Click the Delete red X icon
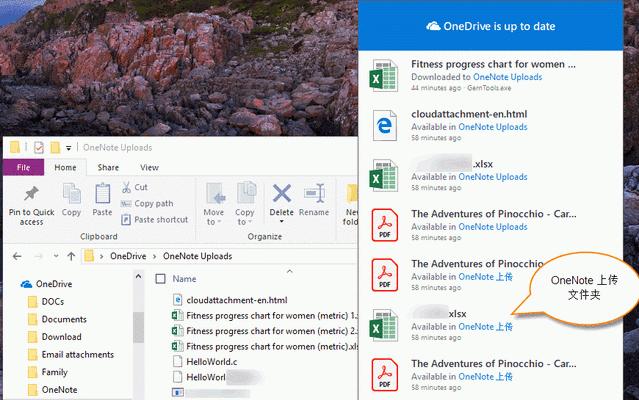The width and height of the screenshot is (639, 400). [282, 193]
